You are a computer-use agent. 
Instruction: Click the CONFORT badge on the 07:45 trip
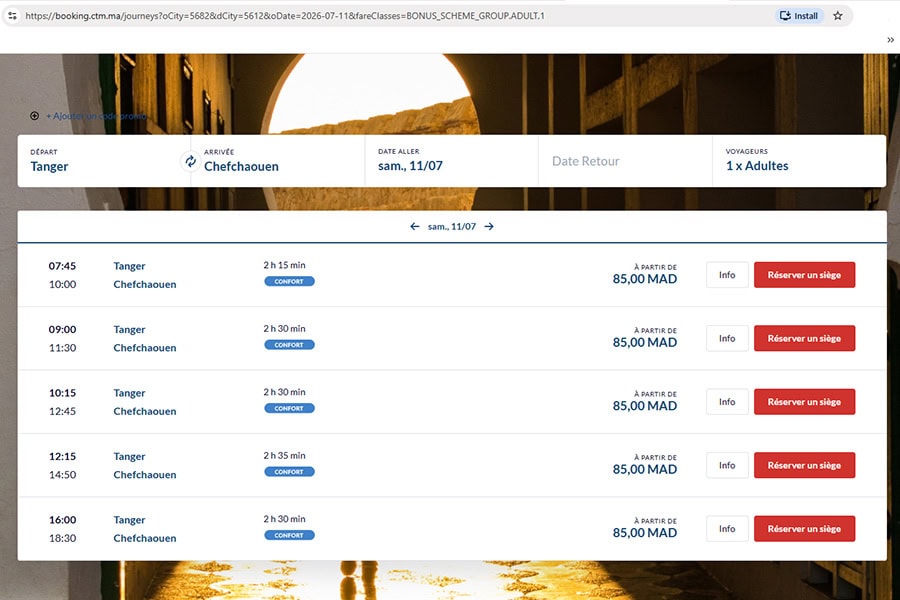point(289,281)
